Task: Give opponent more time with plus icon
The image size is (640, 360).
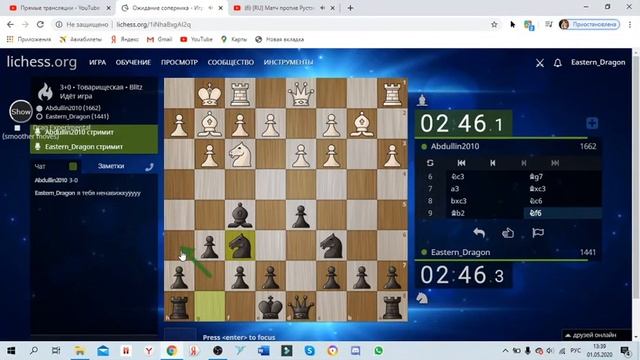Action: point(592,123)
